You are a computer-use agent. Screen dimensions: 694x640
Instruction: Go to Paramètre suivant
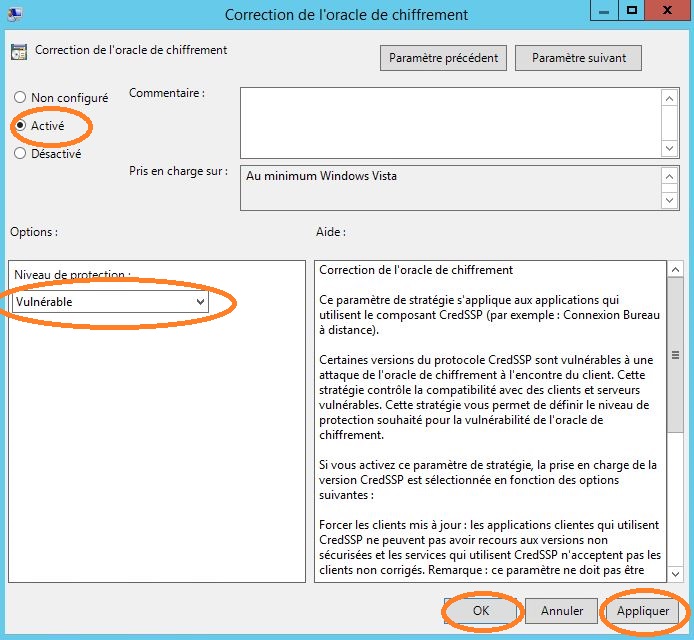[x=578, y=58]
